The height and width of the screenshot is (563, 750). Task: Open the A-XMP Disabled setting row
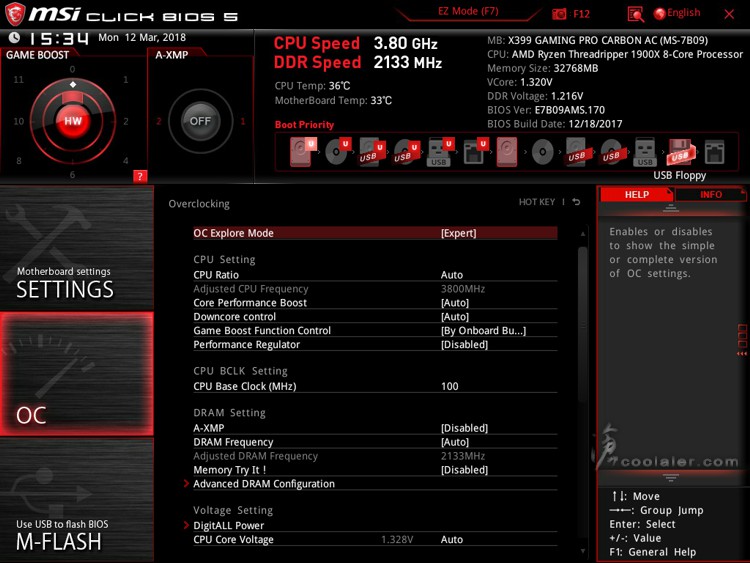click(x=375, y=428)
